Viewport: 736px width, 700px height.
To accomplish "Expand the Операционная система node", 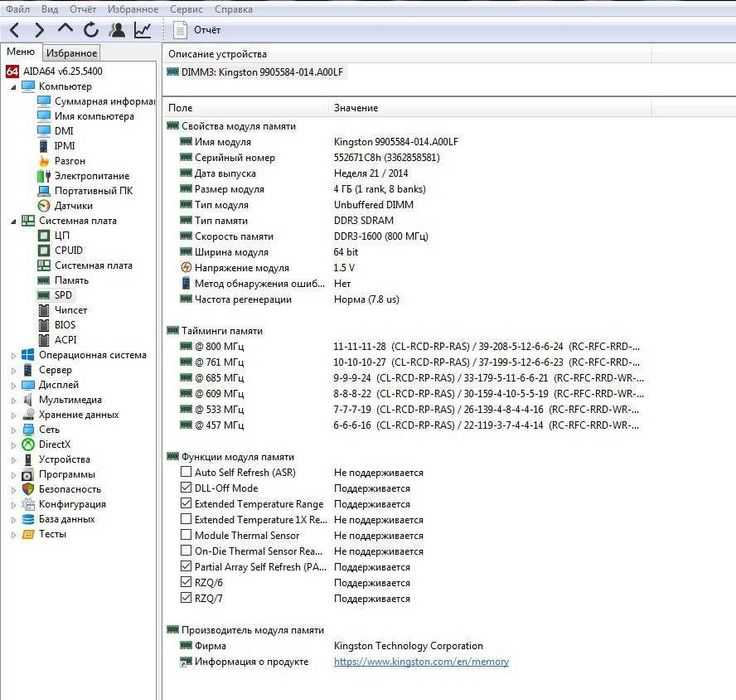I will click(x=13, y=356).
